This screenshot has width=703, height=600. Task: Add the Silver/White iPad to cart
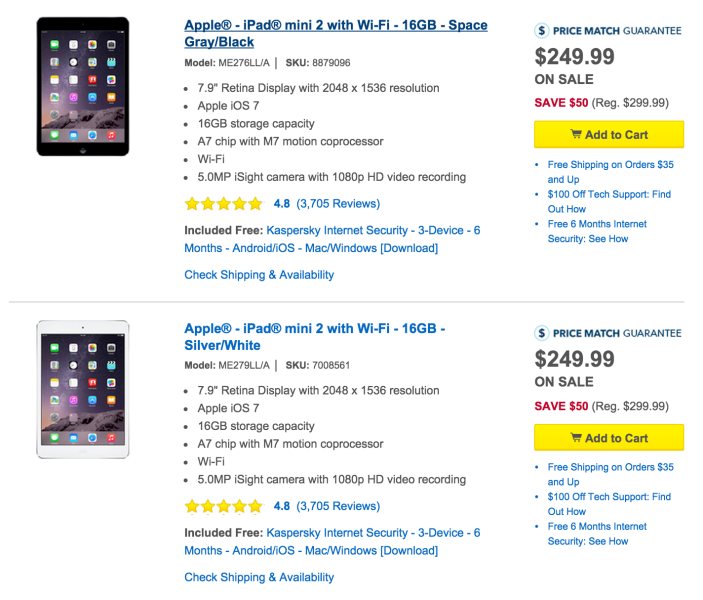coord(608,438)
